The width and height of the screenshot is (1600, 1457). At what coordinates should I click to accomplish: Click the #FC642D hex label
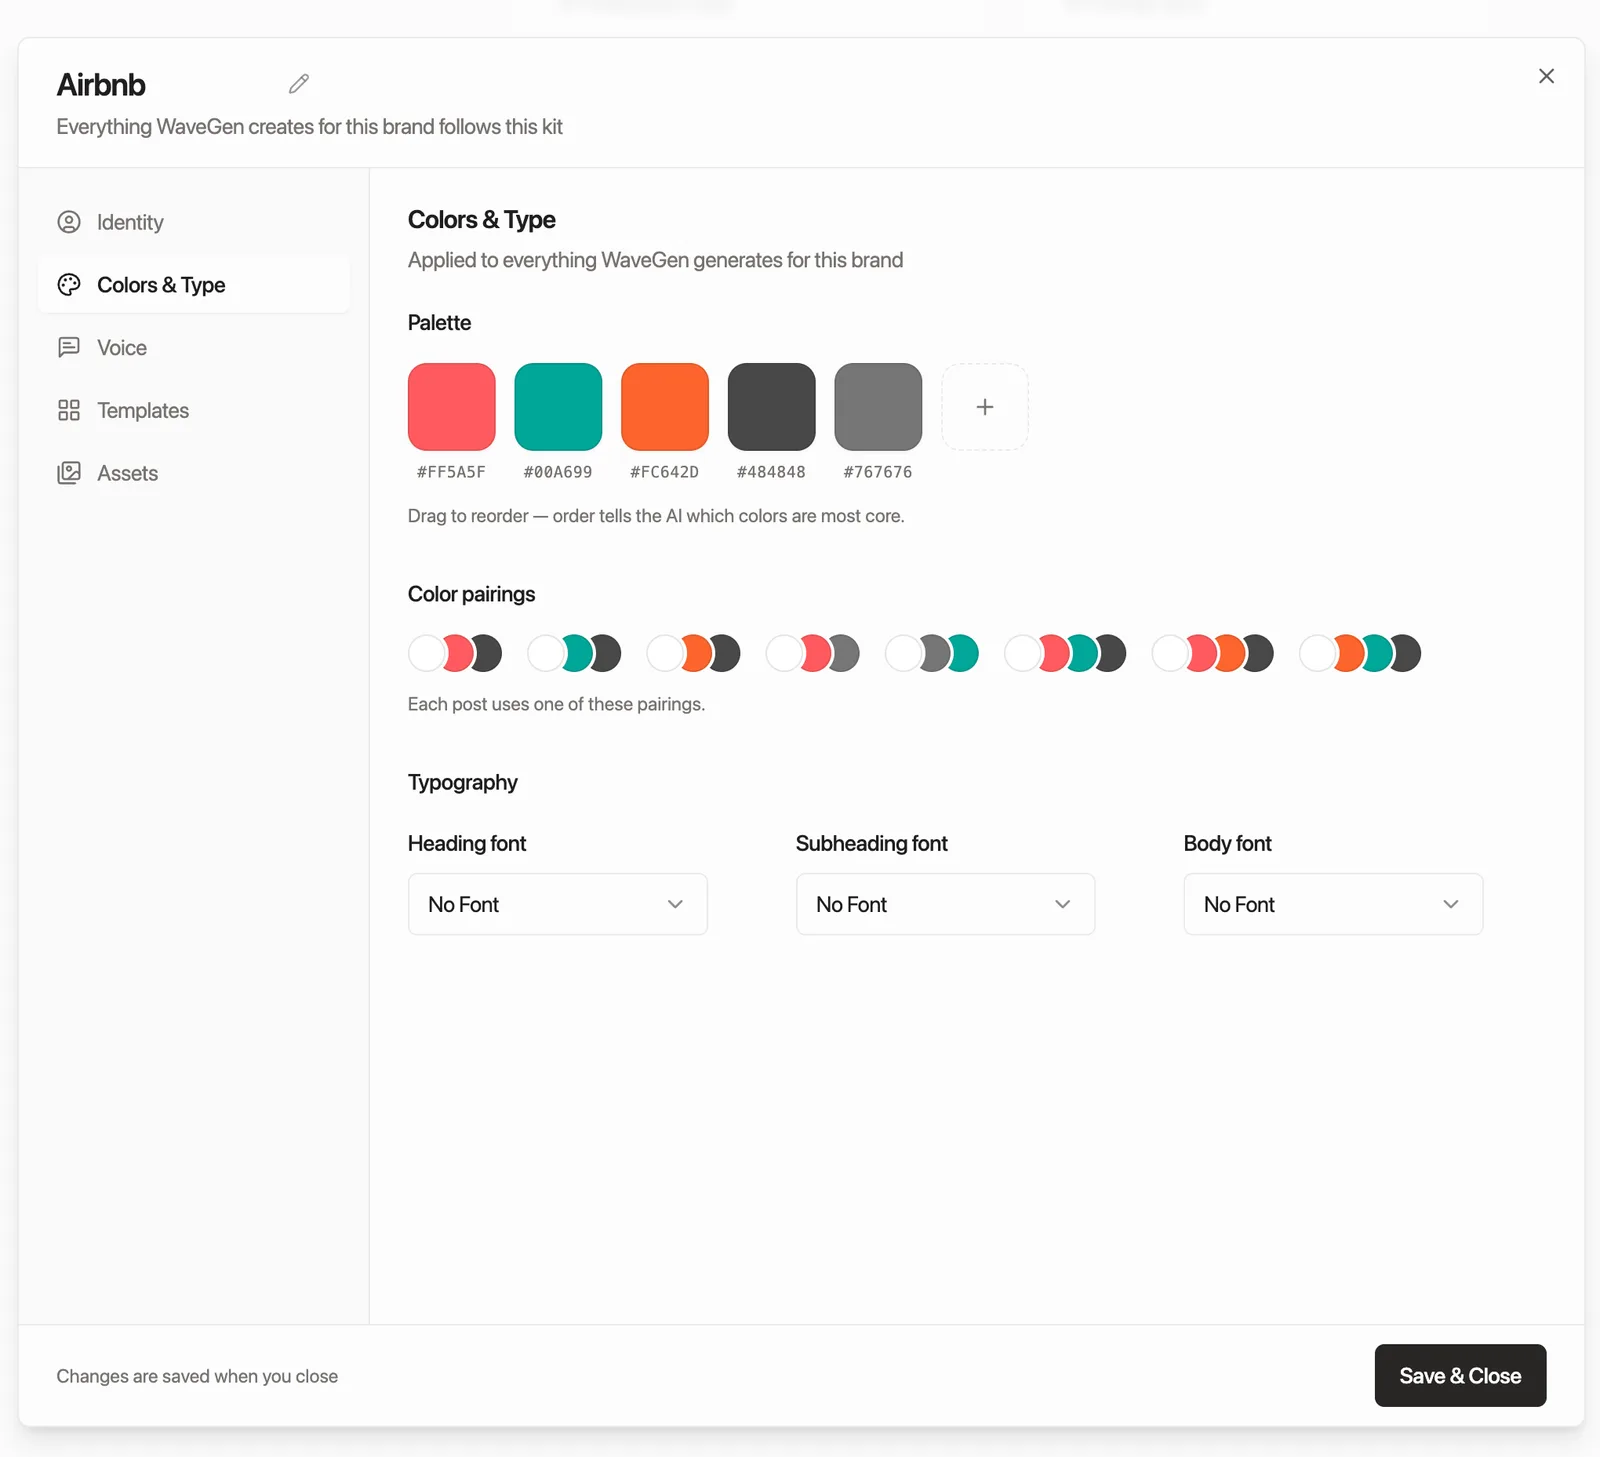pos(665,472)
